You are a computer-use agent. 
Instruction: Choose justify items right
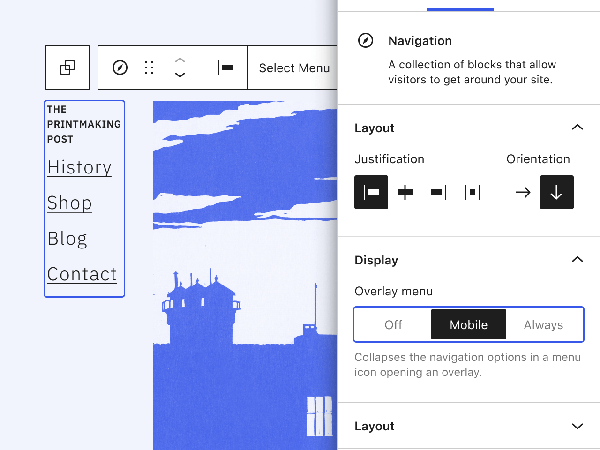point(438,192)
